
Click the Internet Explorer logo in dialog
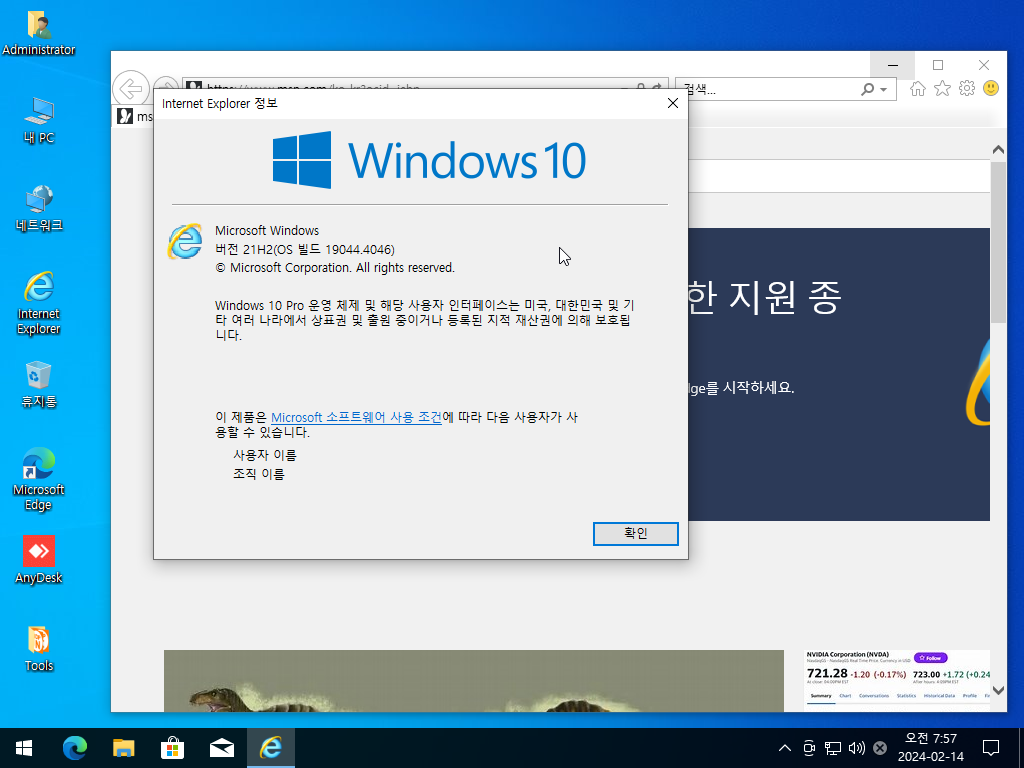click(185, 241)
